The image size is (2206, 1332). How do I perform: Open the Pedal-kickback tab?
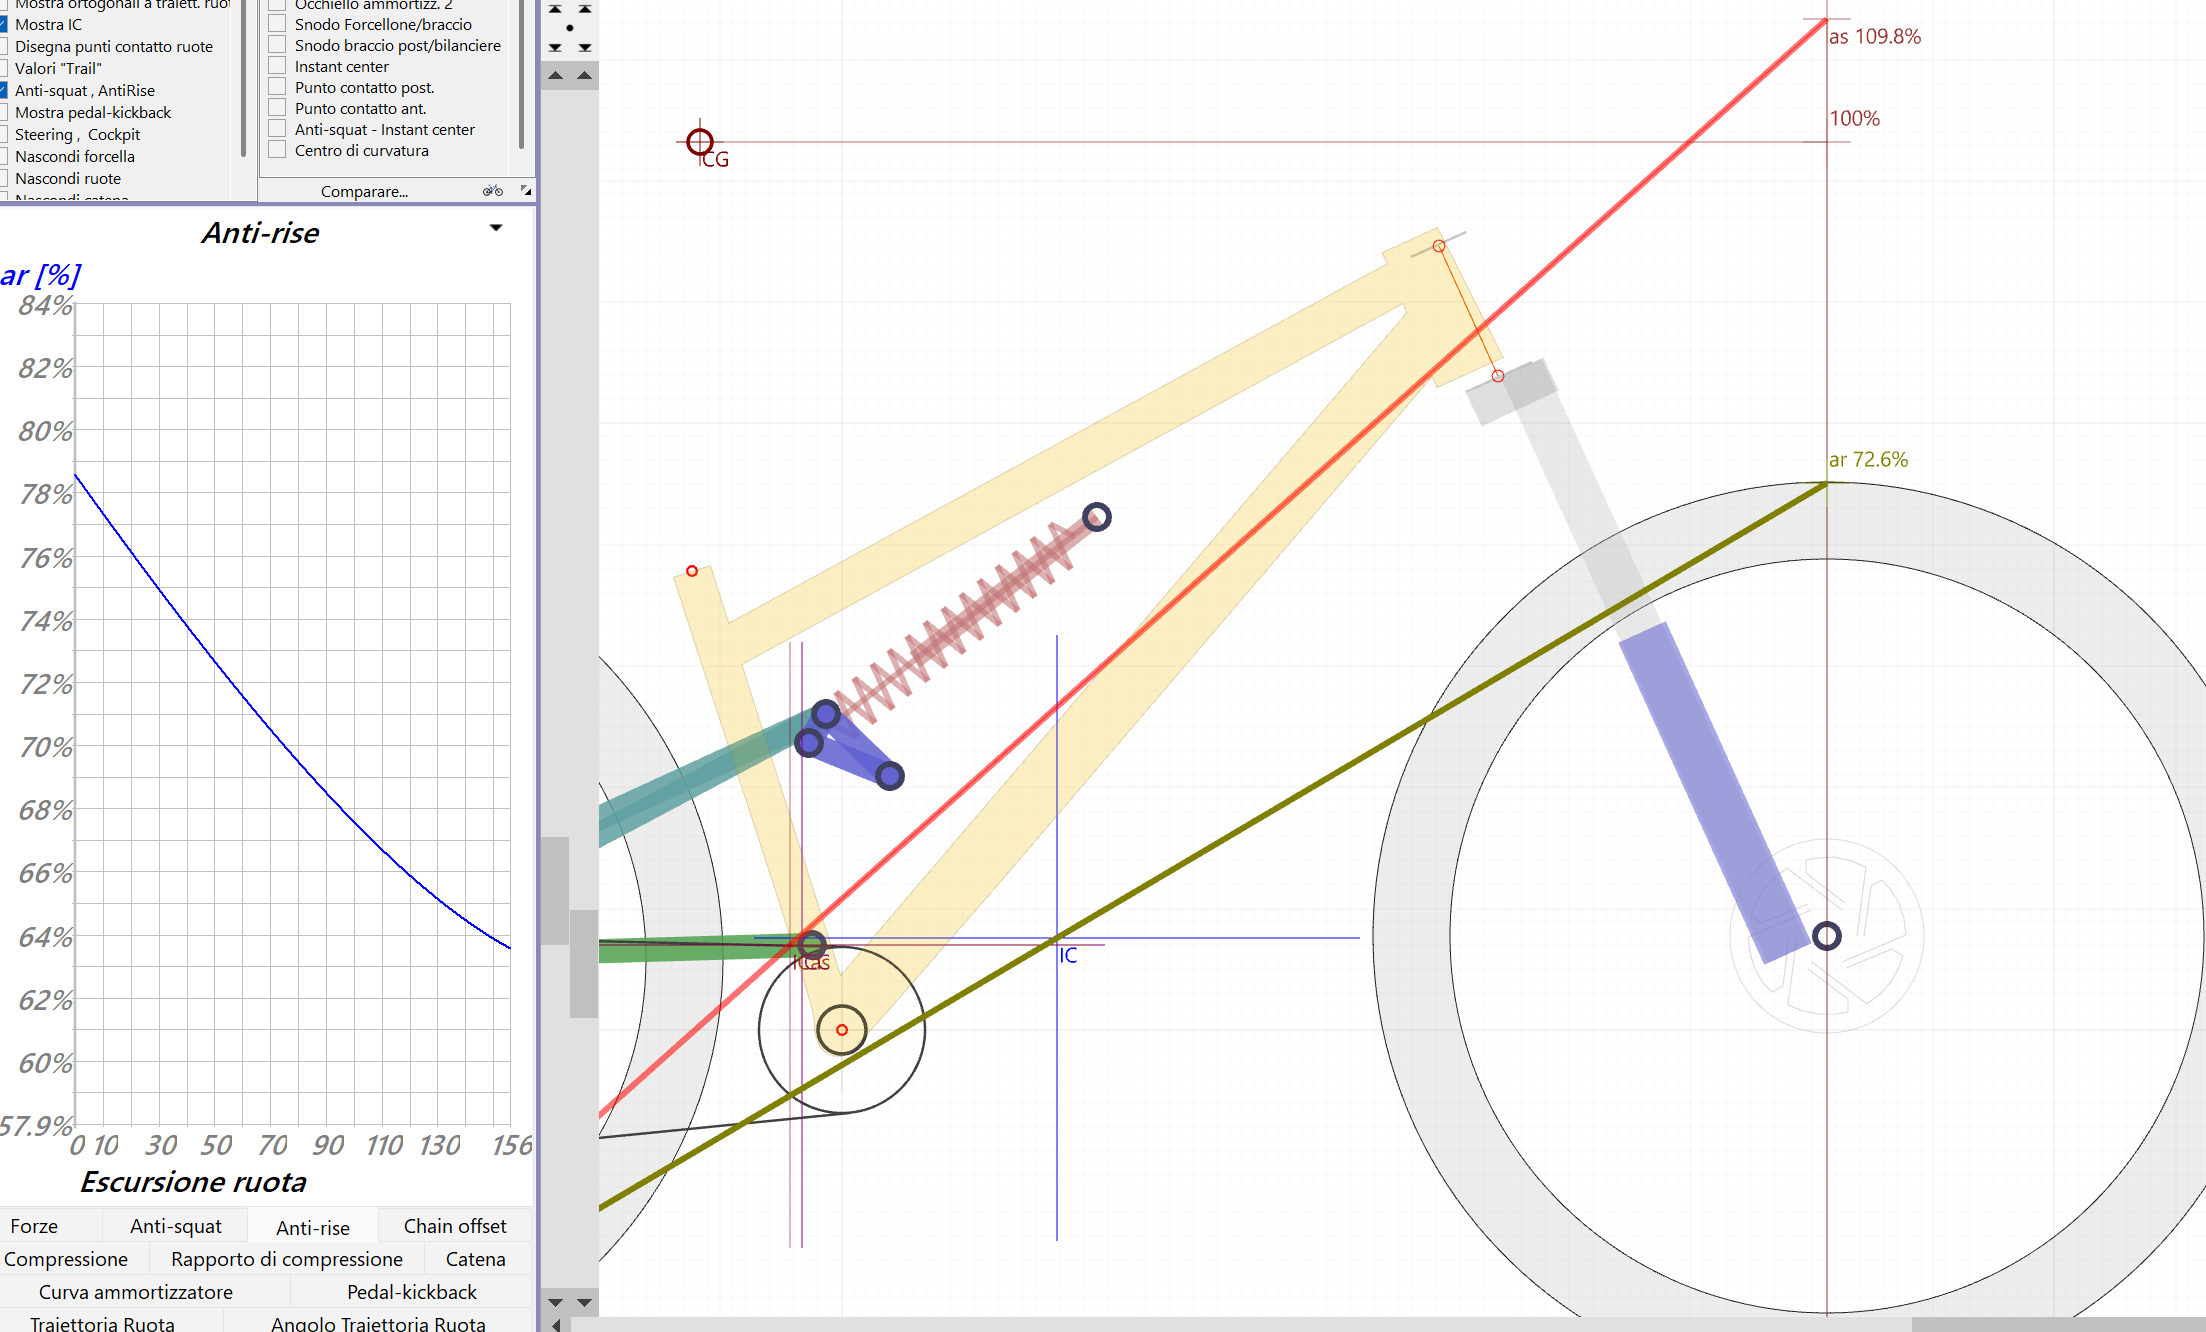[411, 1292]
